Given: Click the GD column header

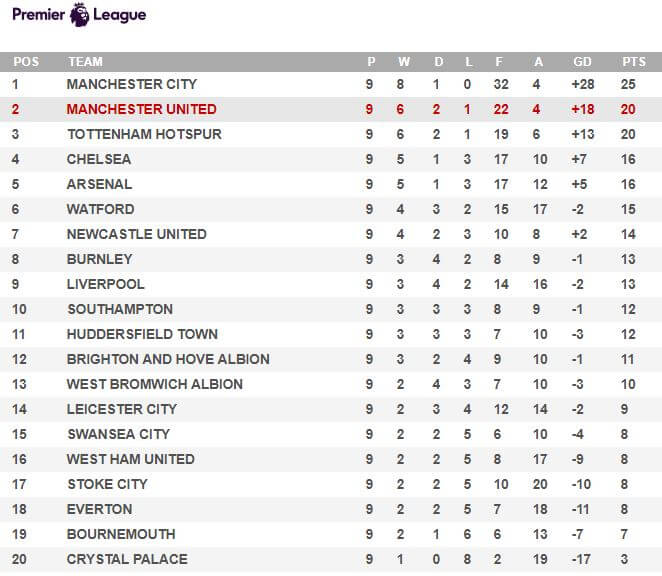Looking at the screenshot, I should tap(582, 62).
